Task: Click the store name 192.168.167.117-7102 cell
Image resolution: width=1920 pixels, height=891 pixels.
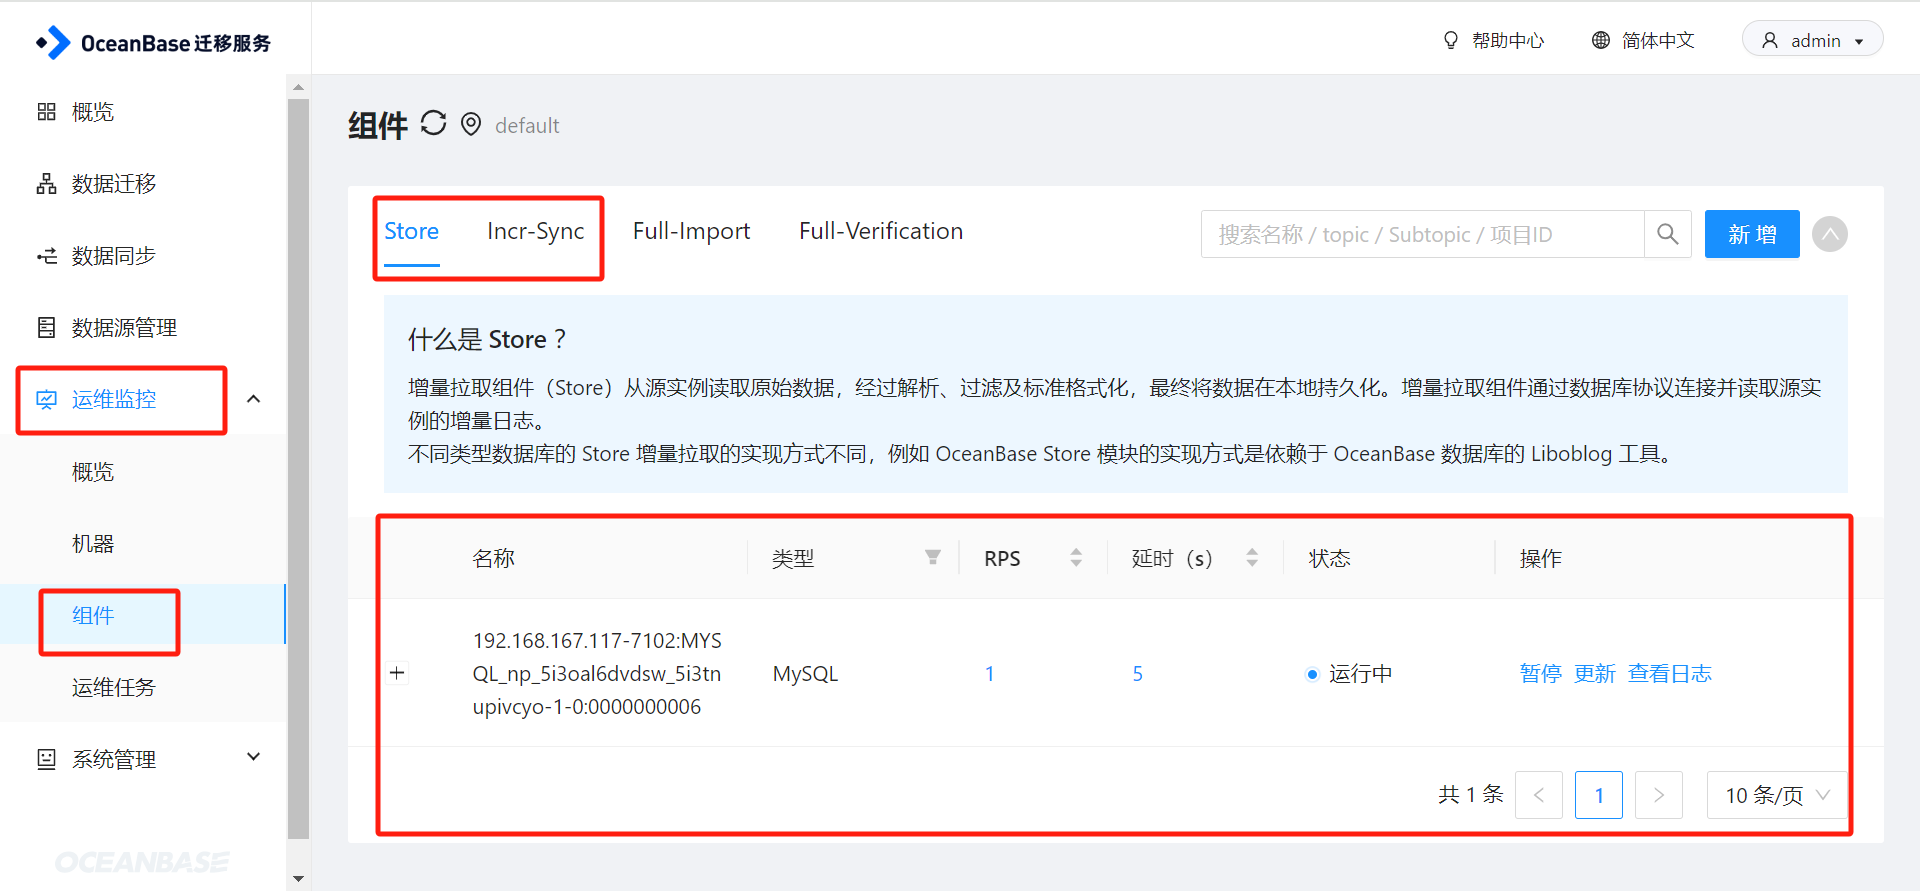Action: 597,673
